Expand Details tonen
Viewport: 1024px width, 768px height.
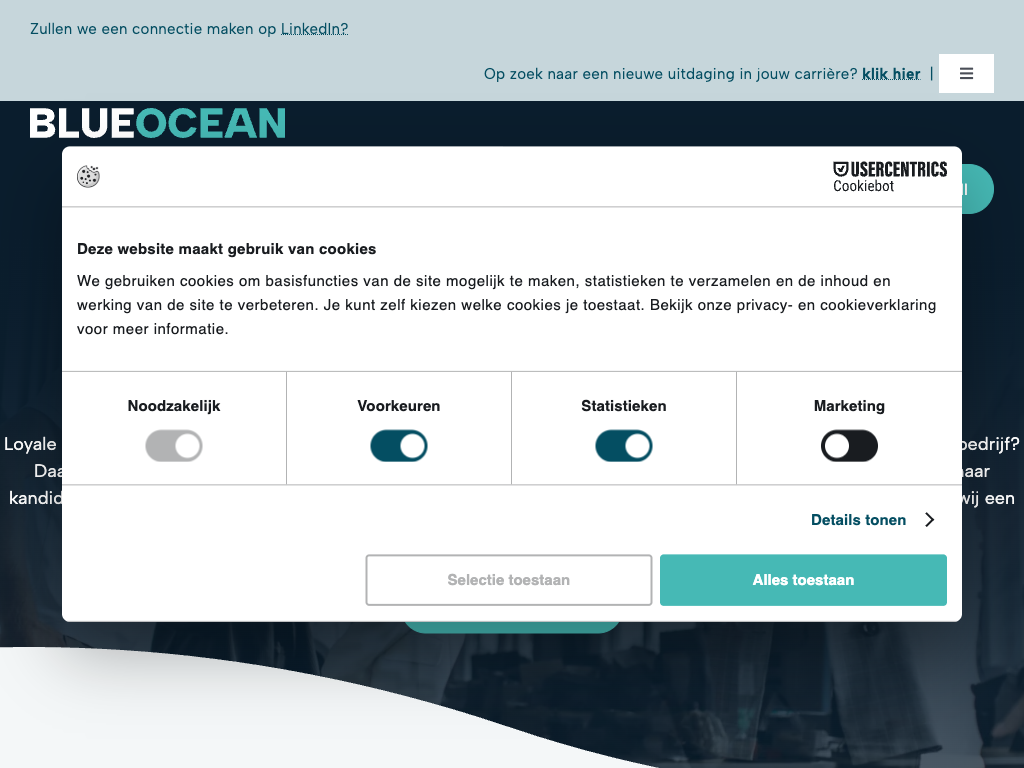(858, 520)
